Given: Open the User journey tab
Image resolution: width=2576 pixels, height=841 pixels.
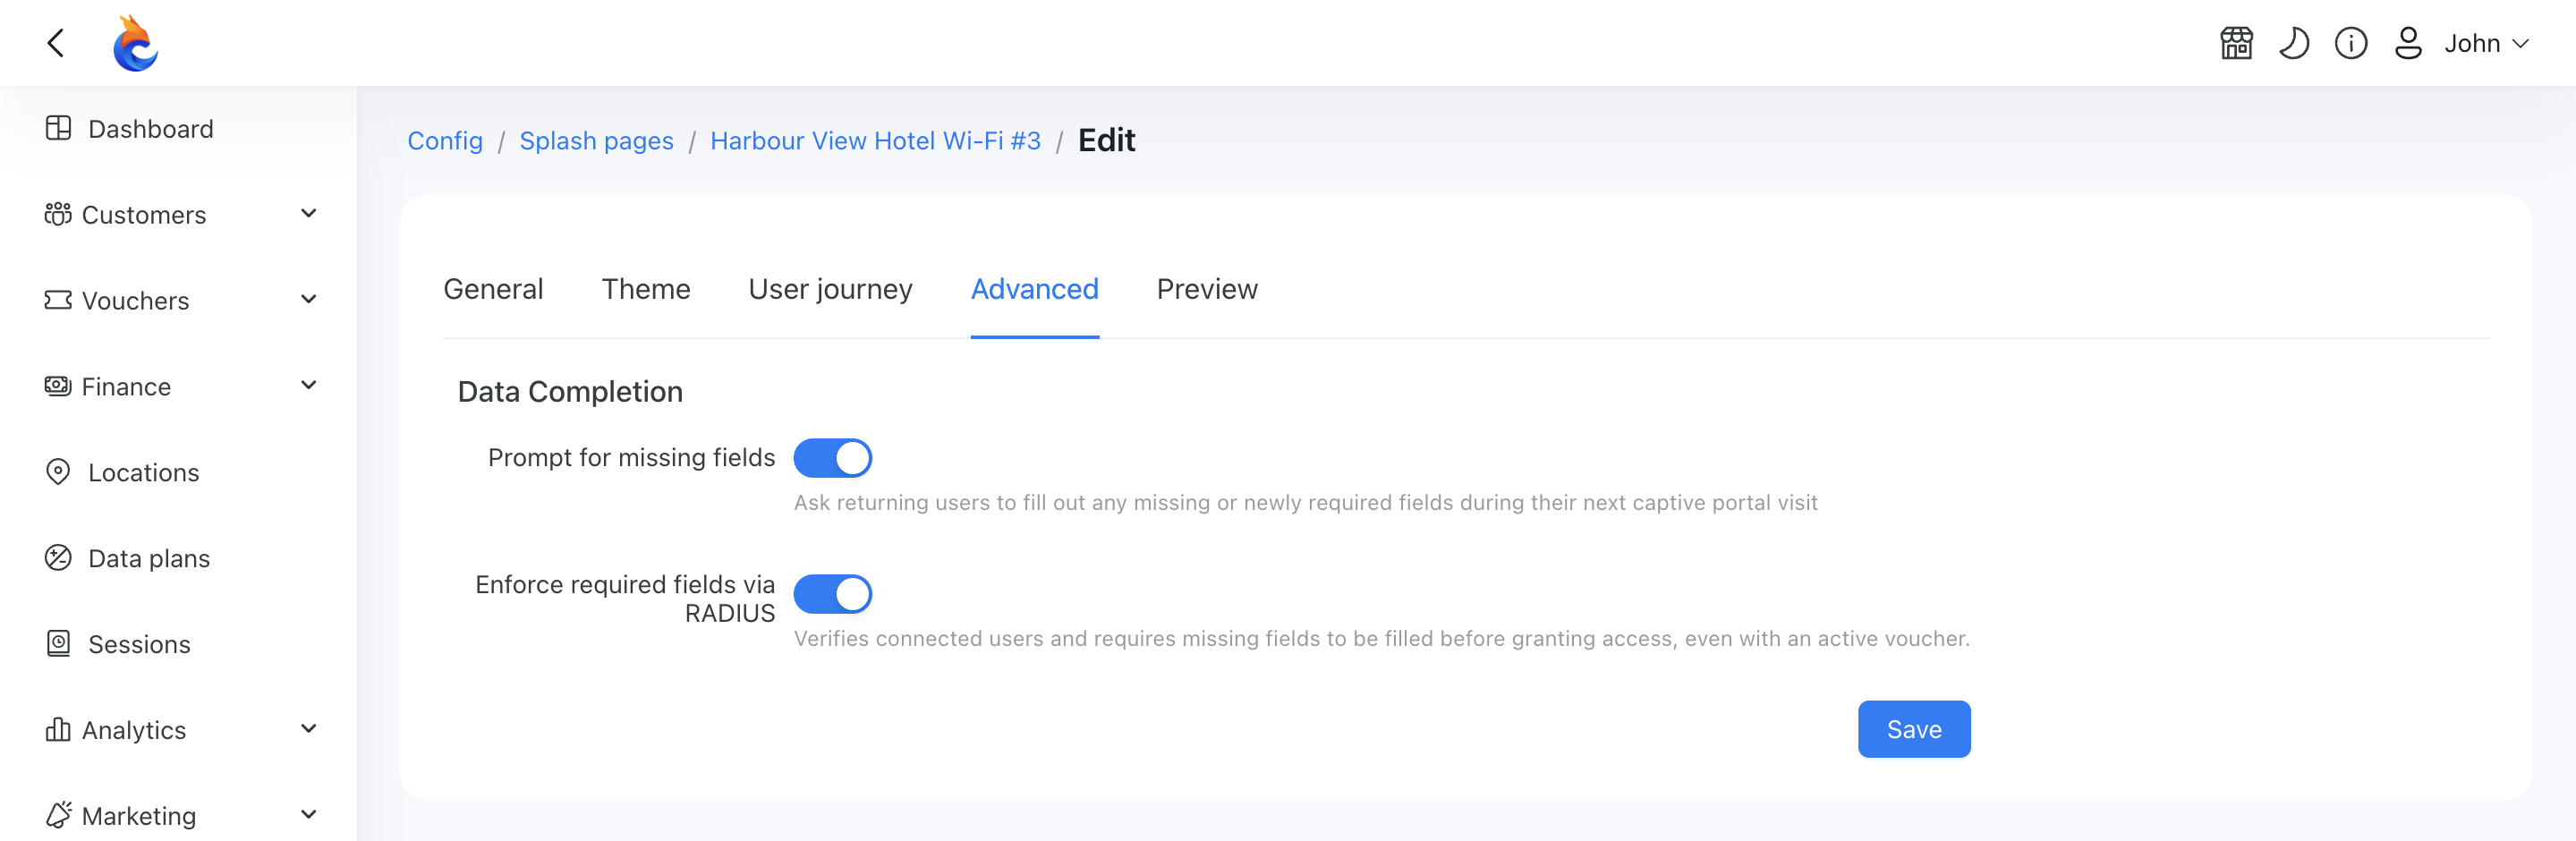Looking at the screenshot, I should 830,289.
